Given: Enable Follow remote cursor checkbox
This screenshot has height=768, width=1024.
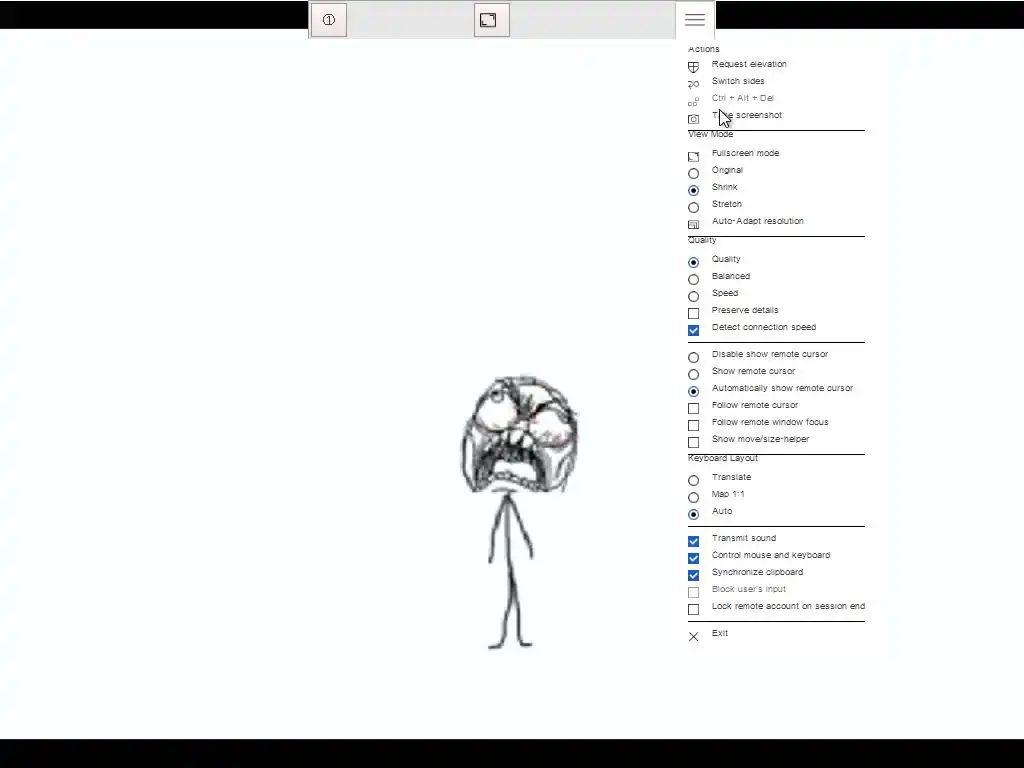Looking at the screenshot, I should coord(694,409).
